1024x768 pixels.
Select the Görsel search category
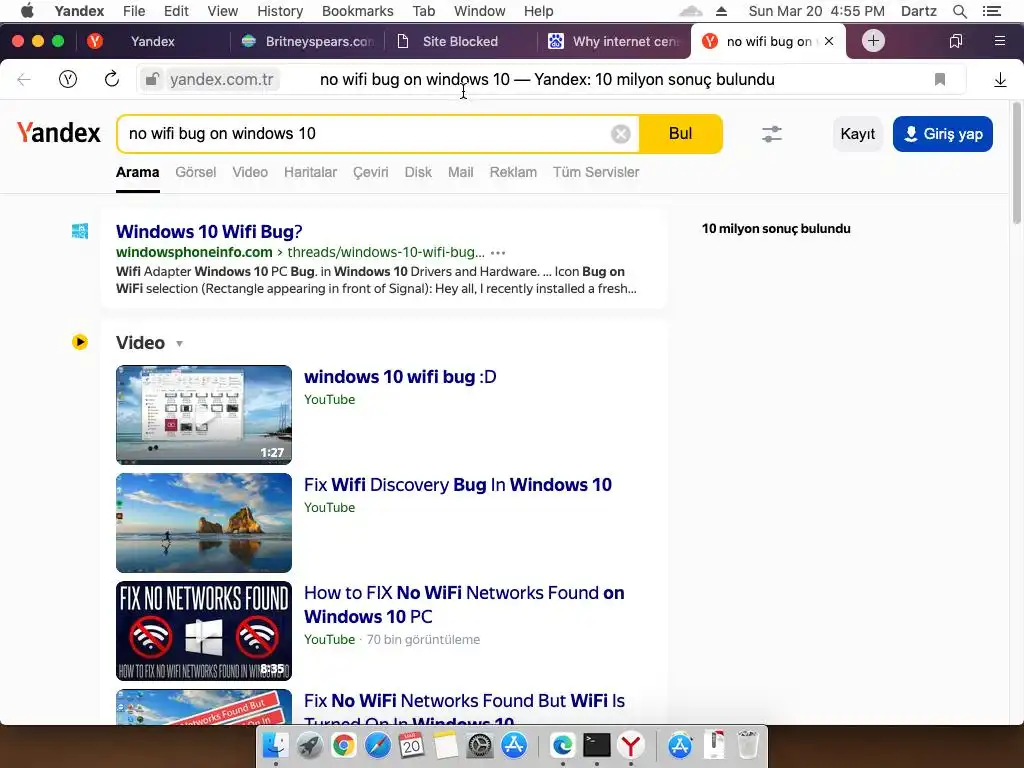tap(195, 172)
